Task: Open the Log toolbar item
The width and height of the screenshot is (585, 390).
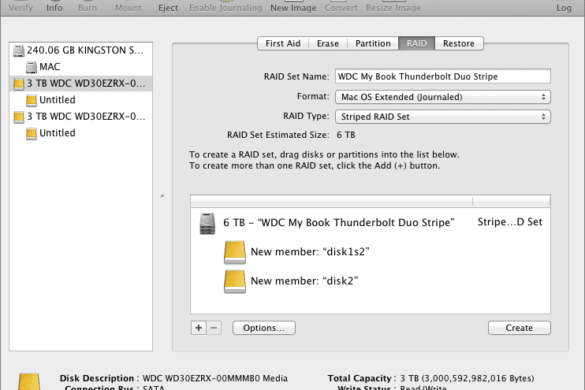Action: pos(564,7)
